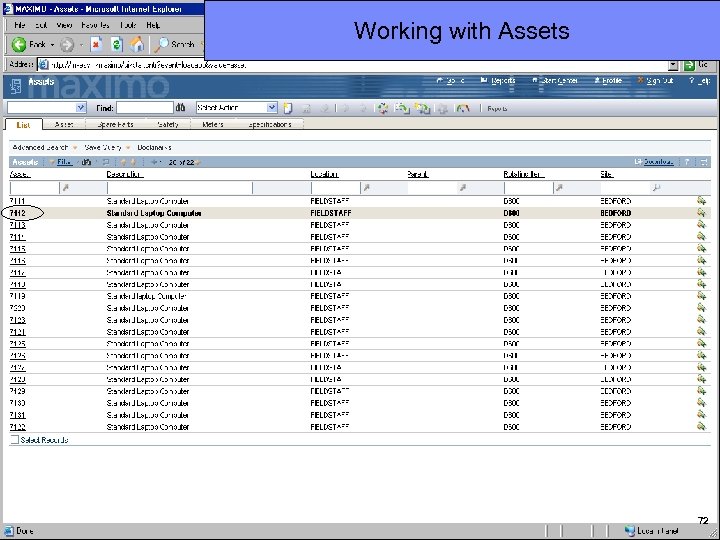Click the binoculars Find icon
The image size is (720, 540).
(180, 108)
